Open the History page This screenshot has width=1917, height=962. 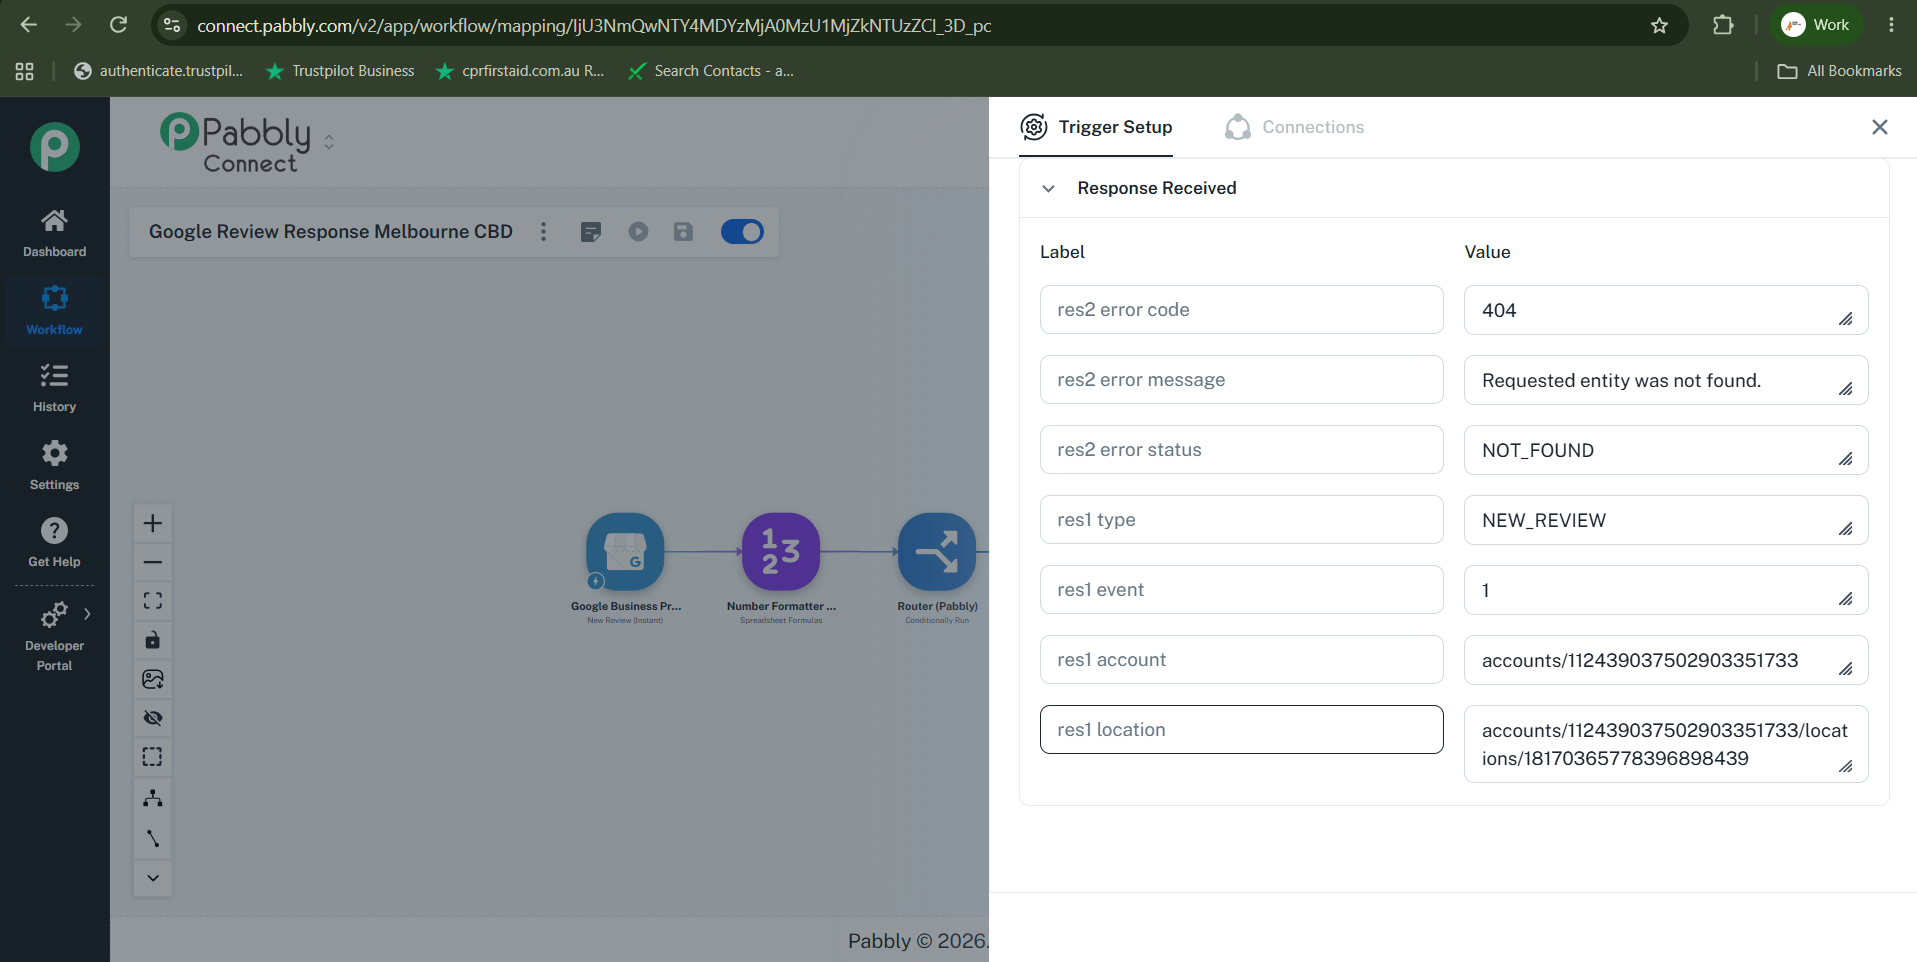pos(54,388)
